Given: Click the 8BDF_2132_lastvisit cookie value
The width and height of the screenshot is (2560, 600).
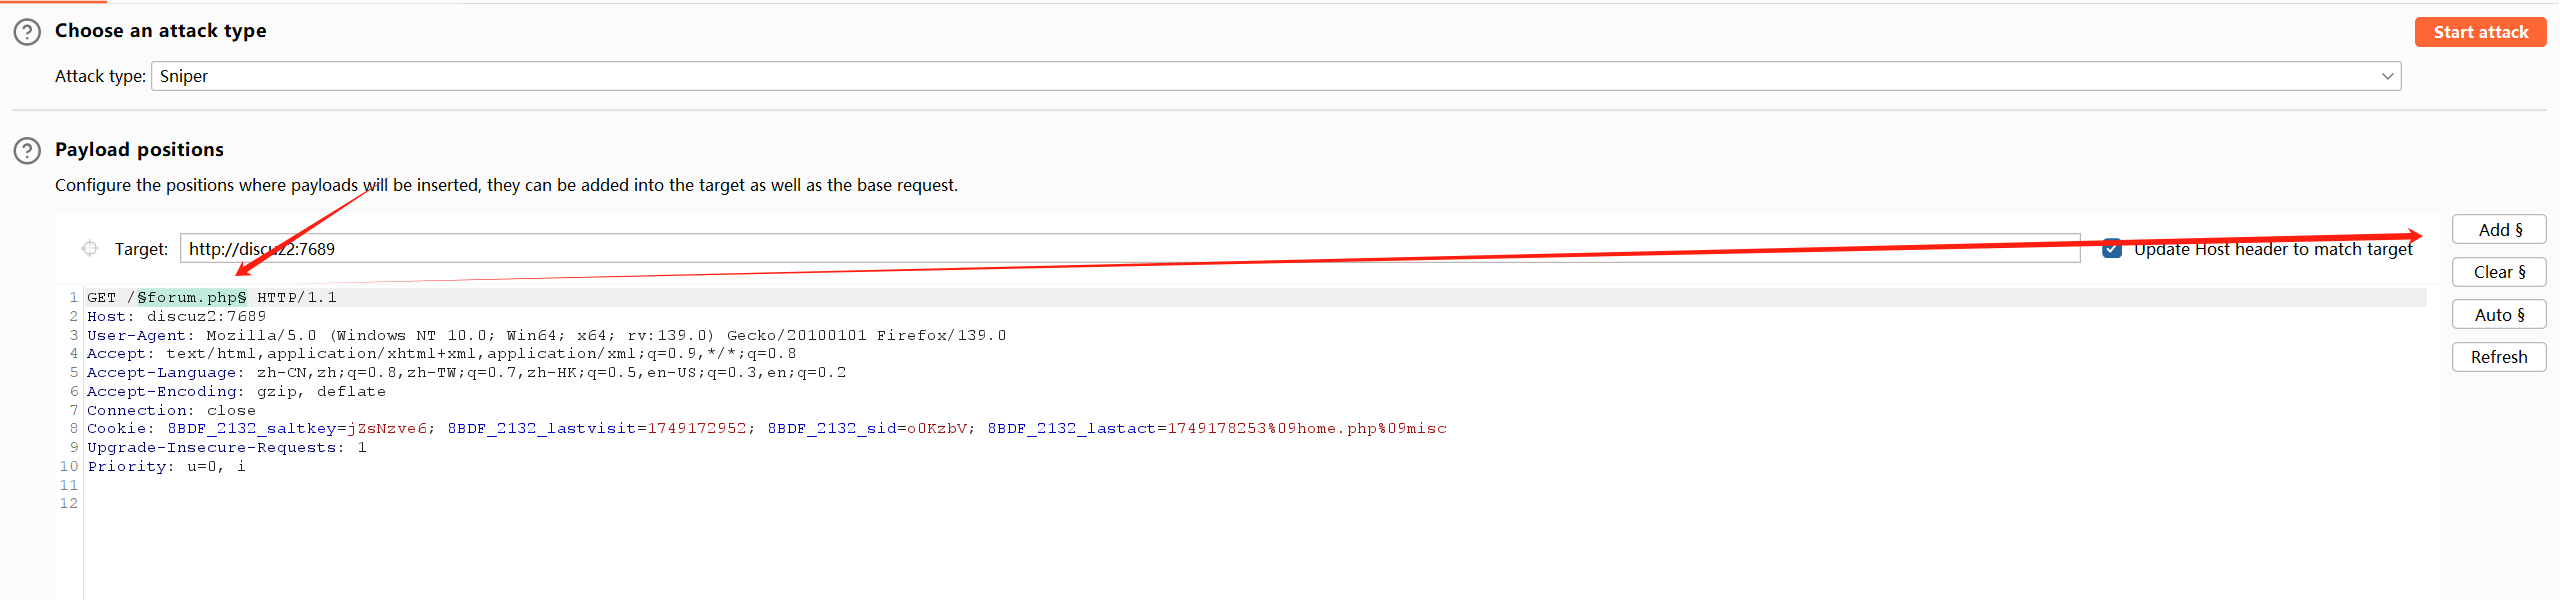Looking at the screenshot, I should (697, 429).
